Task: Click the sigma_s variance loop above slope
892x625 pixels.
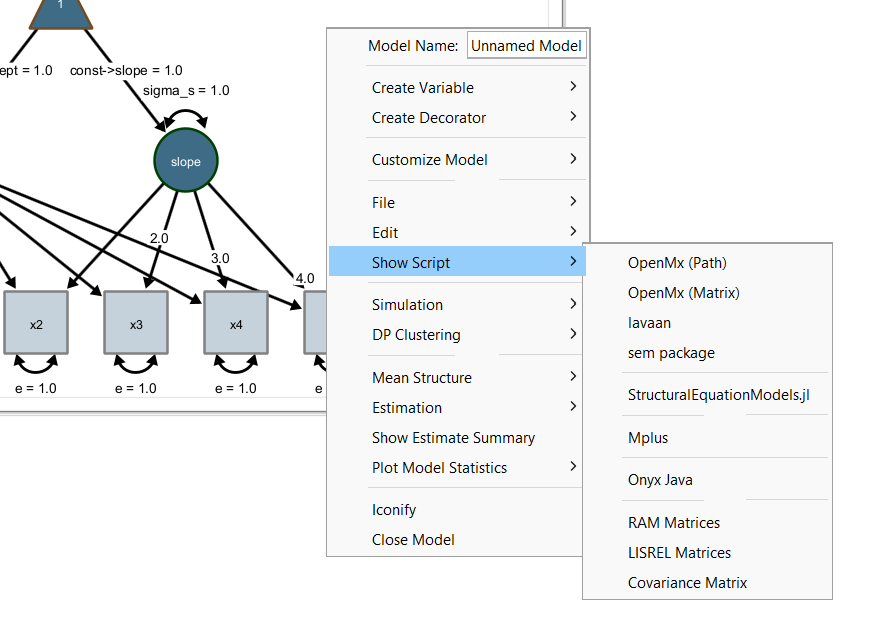Action: click(185, 116)
